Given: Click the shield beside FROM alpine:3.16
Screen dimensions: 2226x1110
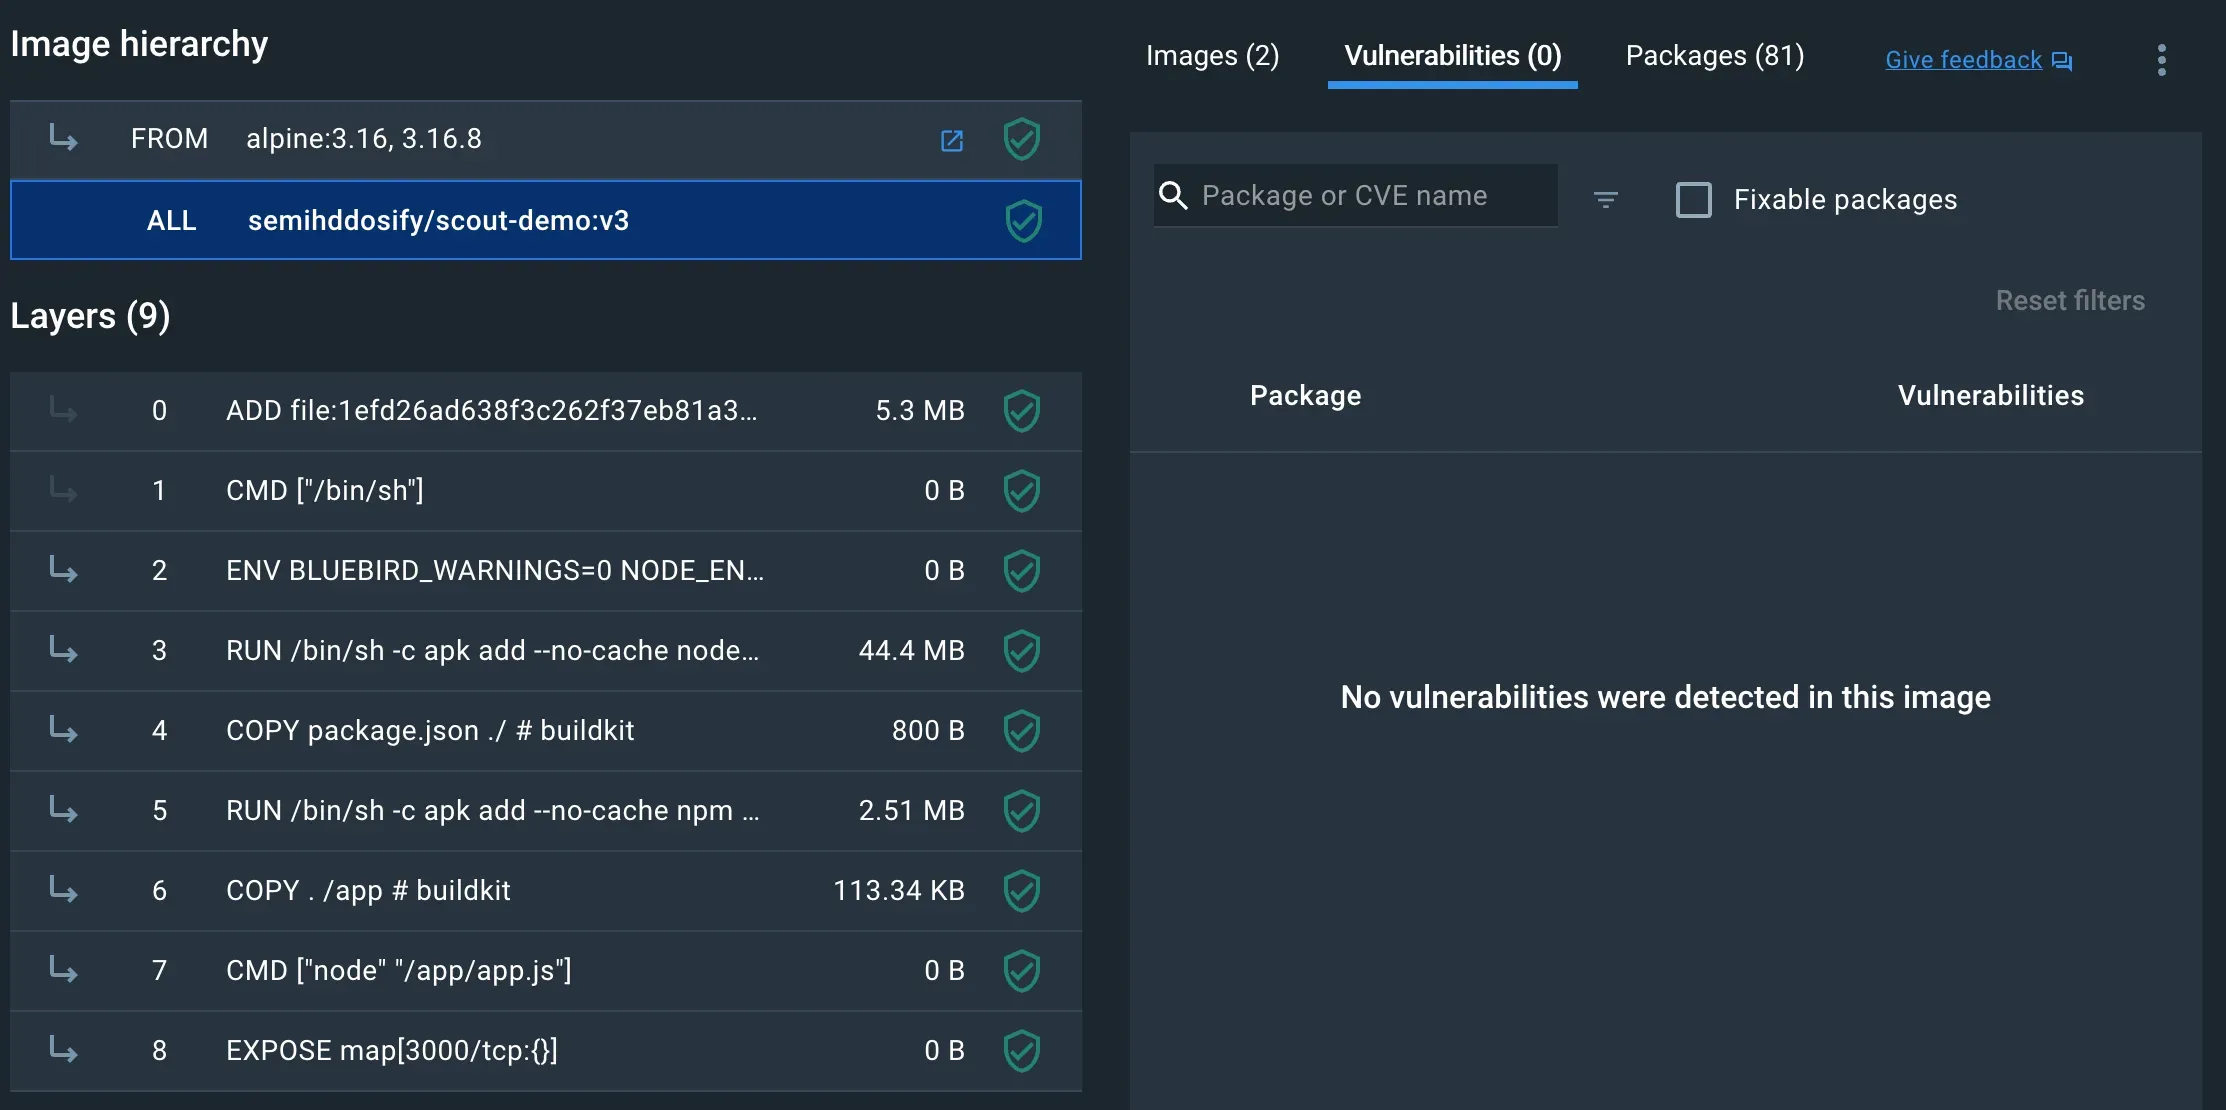Looking at the screenshot, I should [1022, 139].
